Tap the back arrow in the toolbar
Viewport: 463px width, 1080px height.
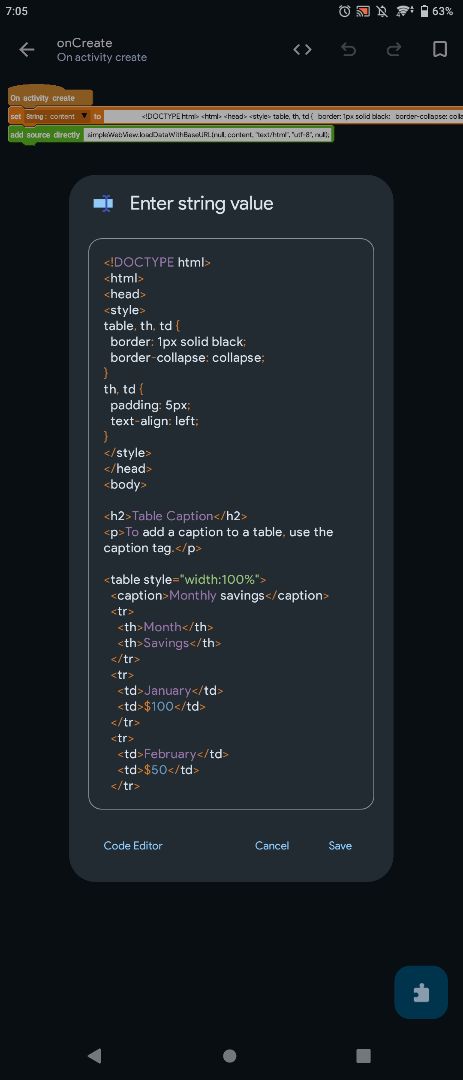tap(27, 50)
